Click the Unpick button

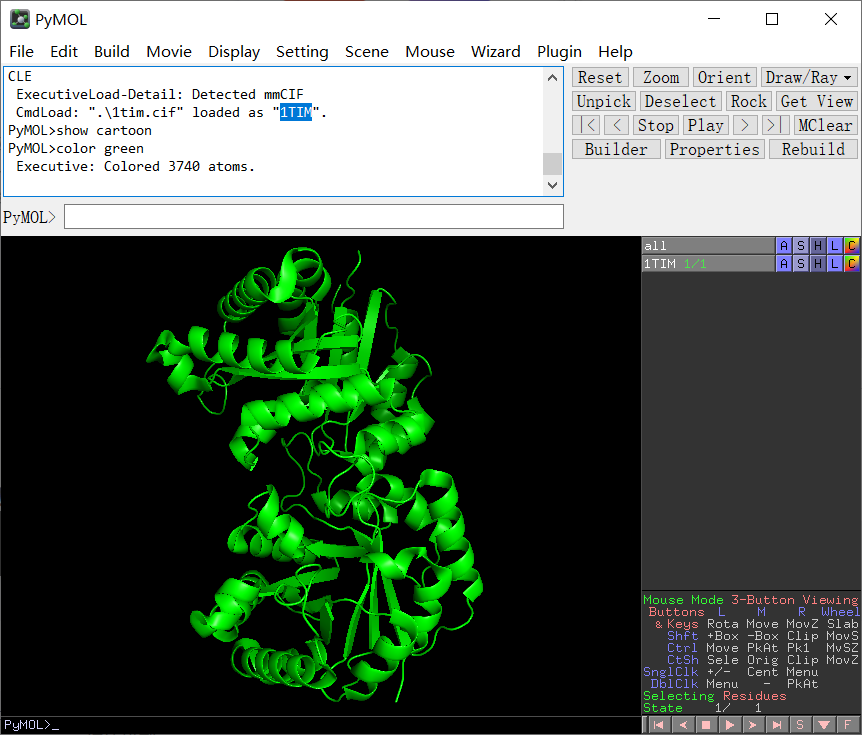[x=604, y=102]
